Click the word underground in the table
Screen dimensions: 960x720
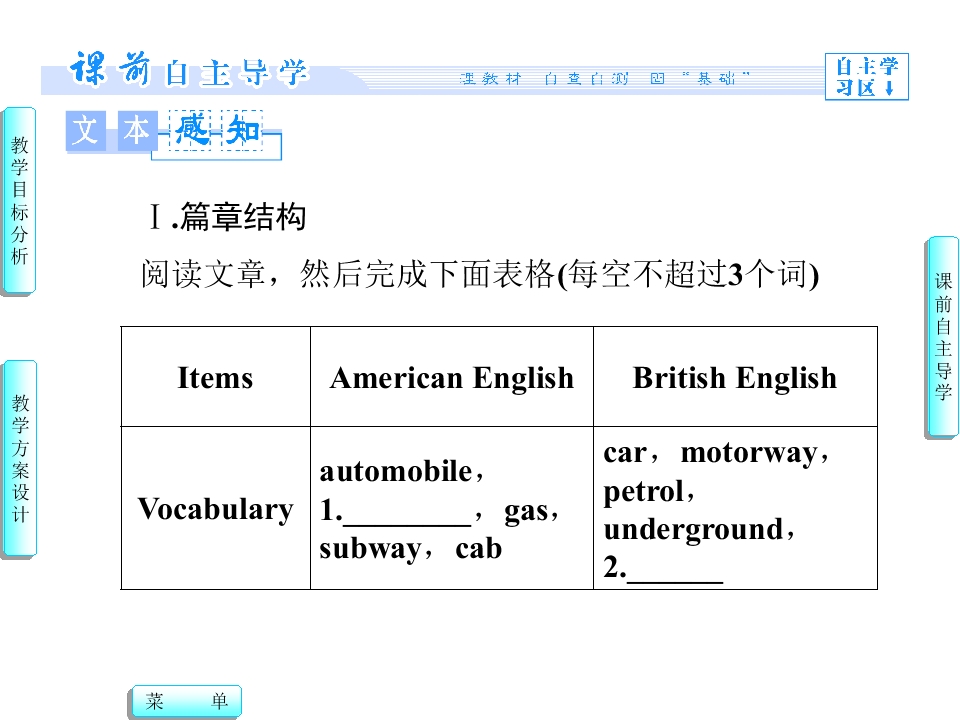tap(694, 530)
